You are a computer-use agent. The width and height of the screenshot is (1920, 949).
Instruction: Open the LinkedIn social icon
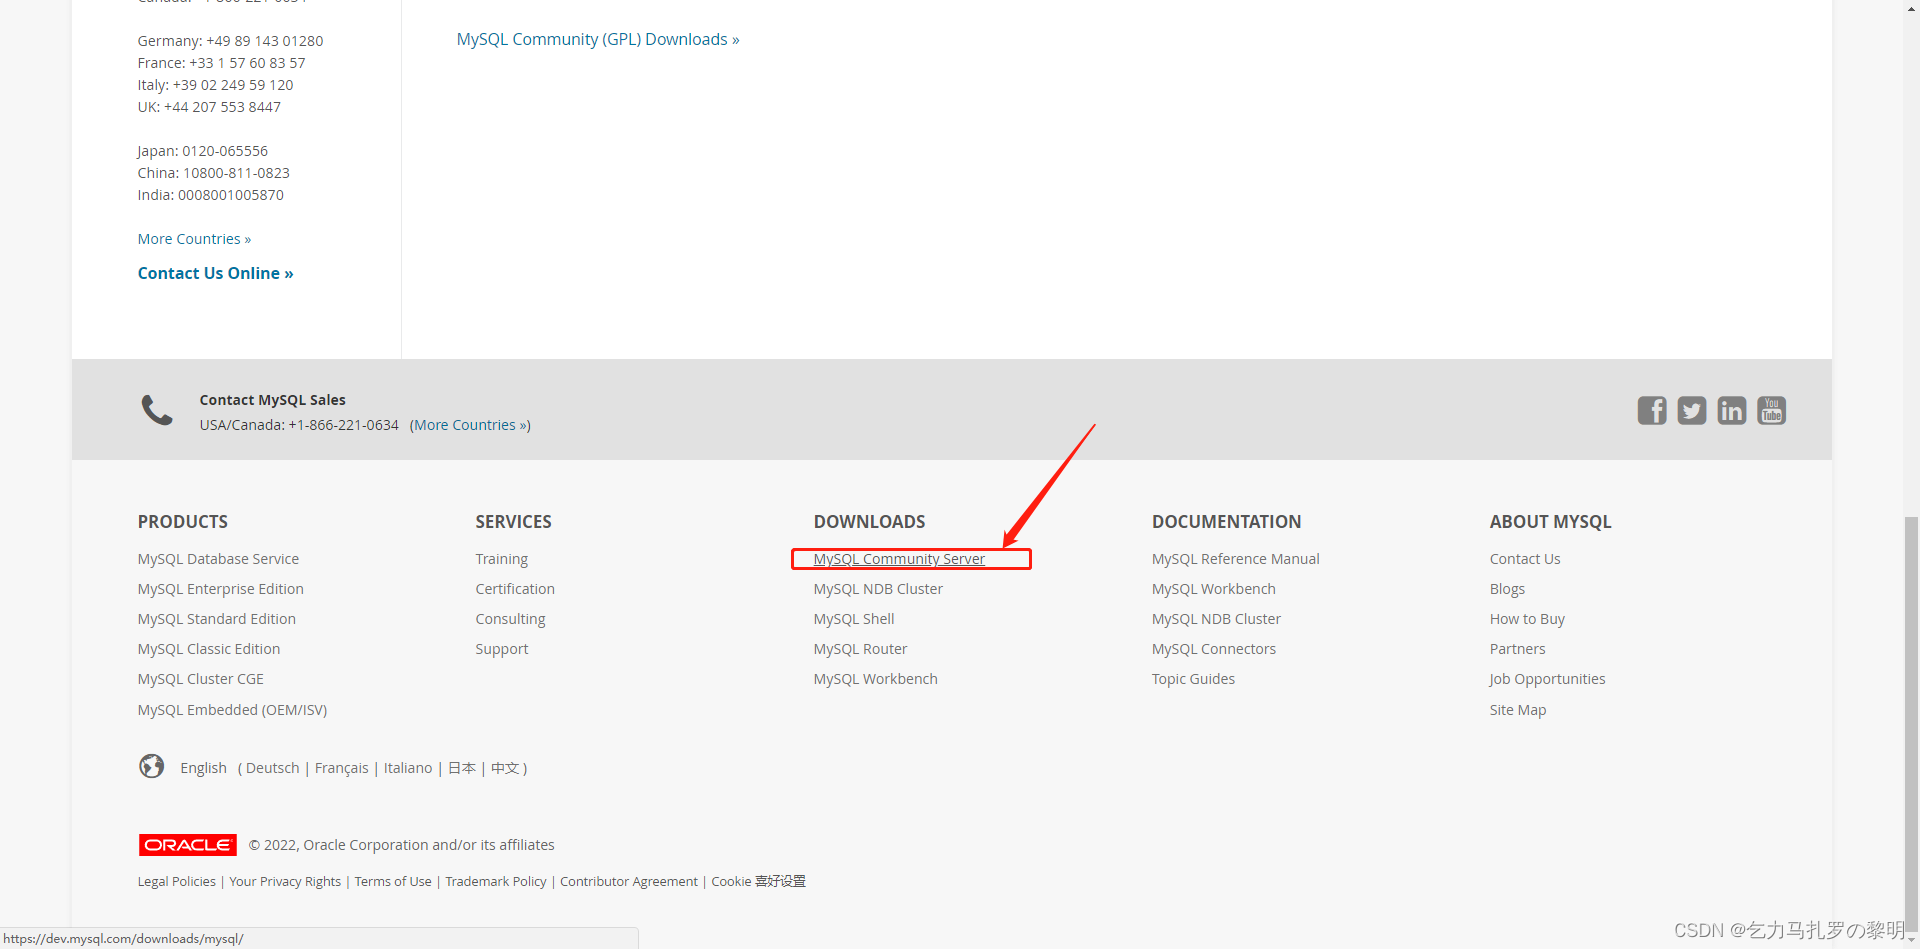click(1732, 411)
